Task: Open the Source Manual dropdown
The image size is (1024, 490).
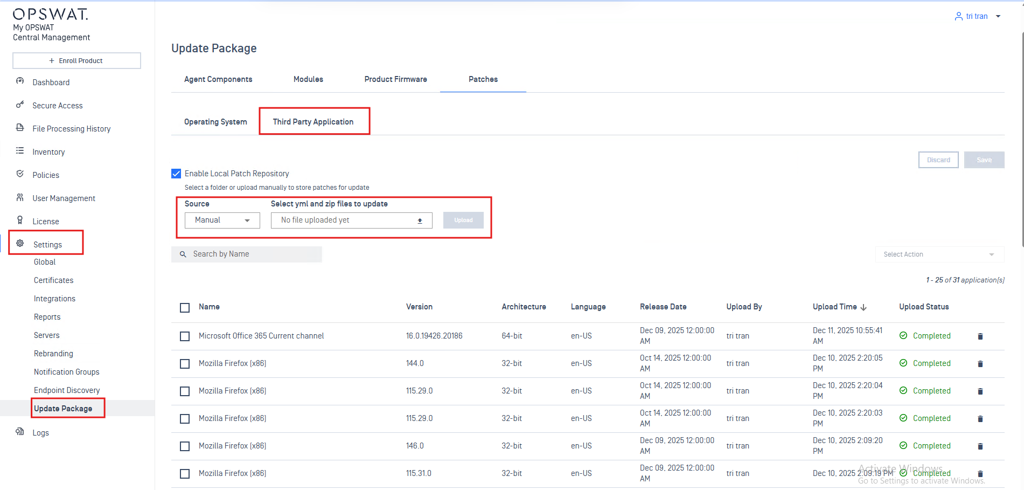Action: pyautogui.click(x=222, y=221)
